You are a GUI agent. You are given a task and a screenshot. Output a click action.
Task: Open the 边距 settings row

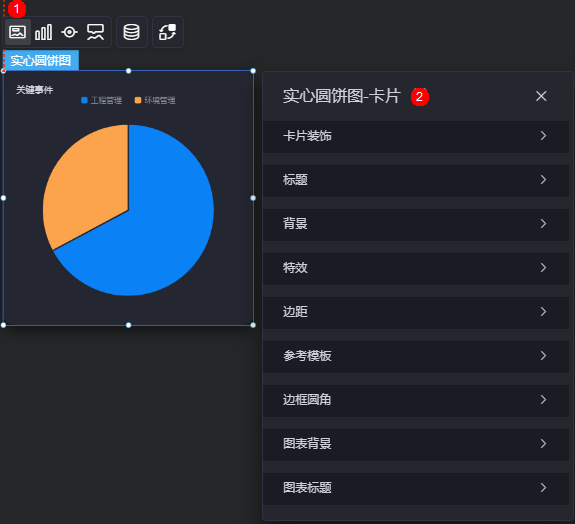pos(416,312)
